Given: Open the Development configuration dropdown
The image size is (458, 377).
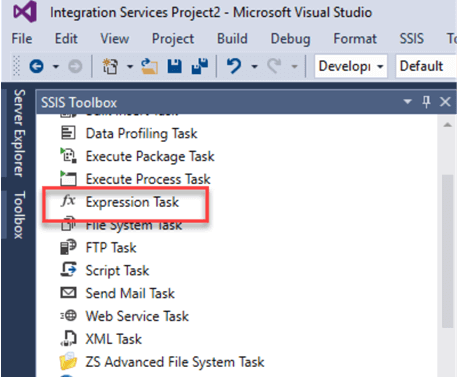Looking at the screenshot, I should (351, 66).
